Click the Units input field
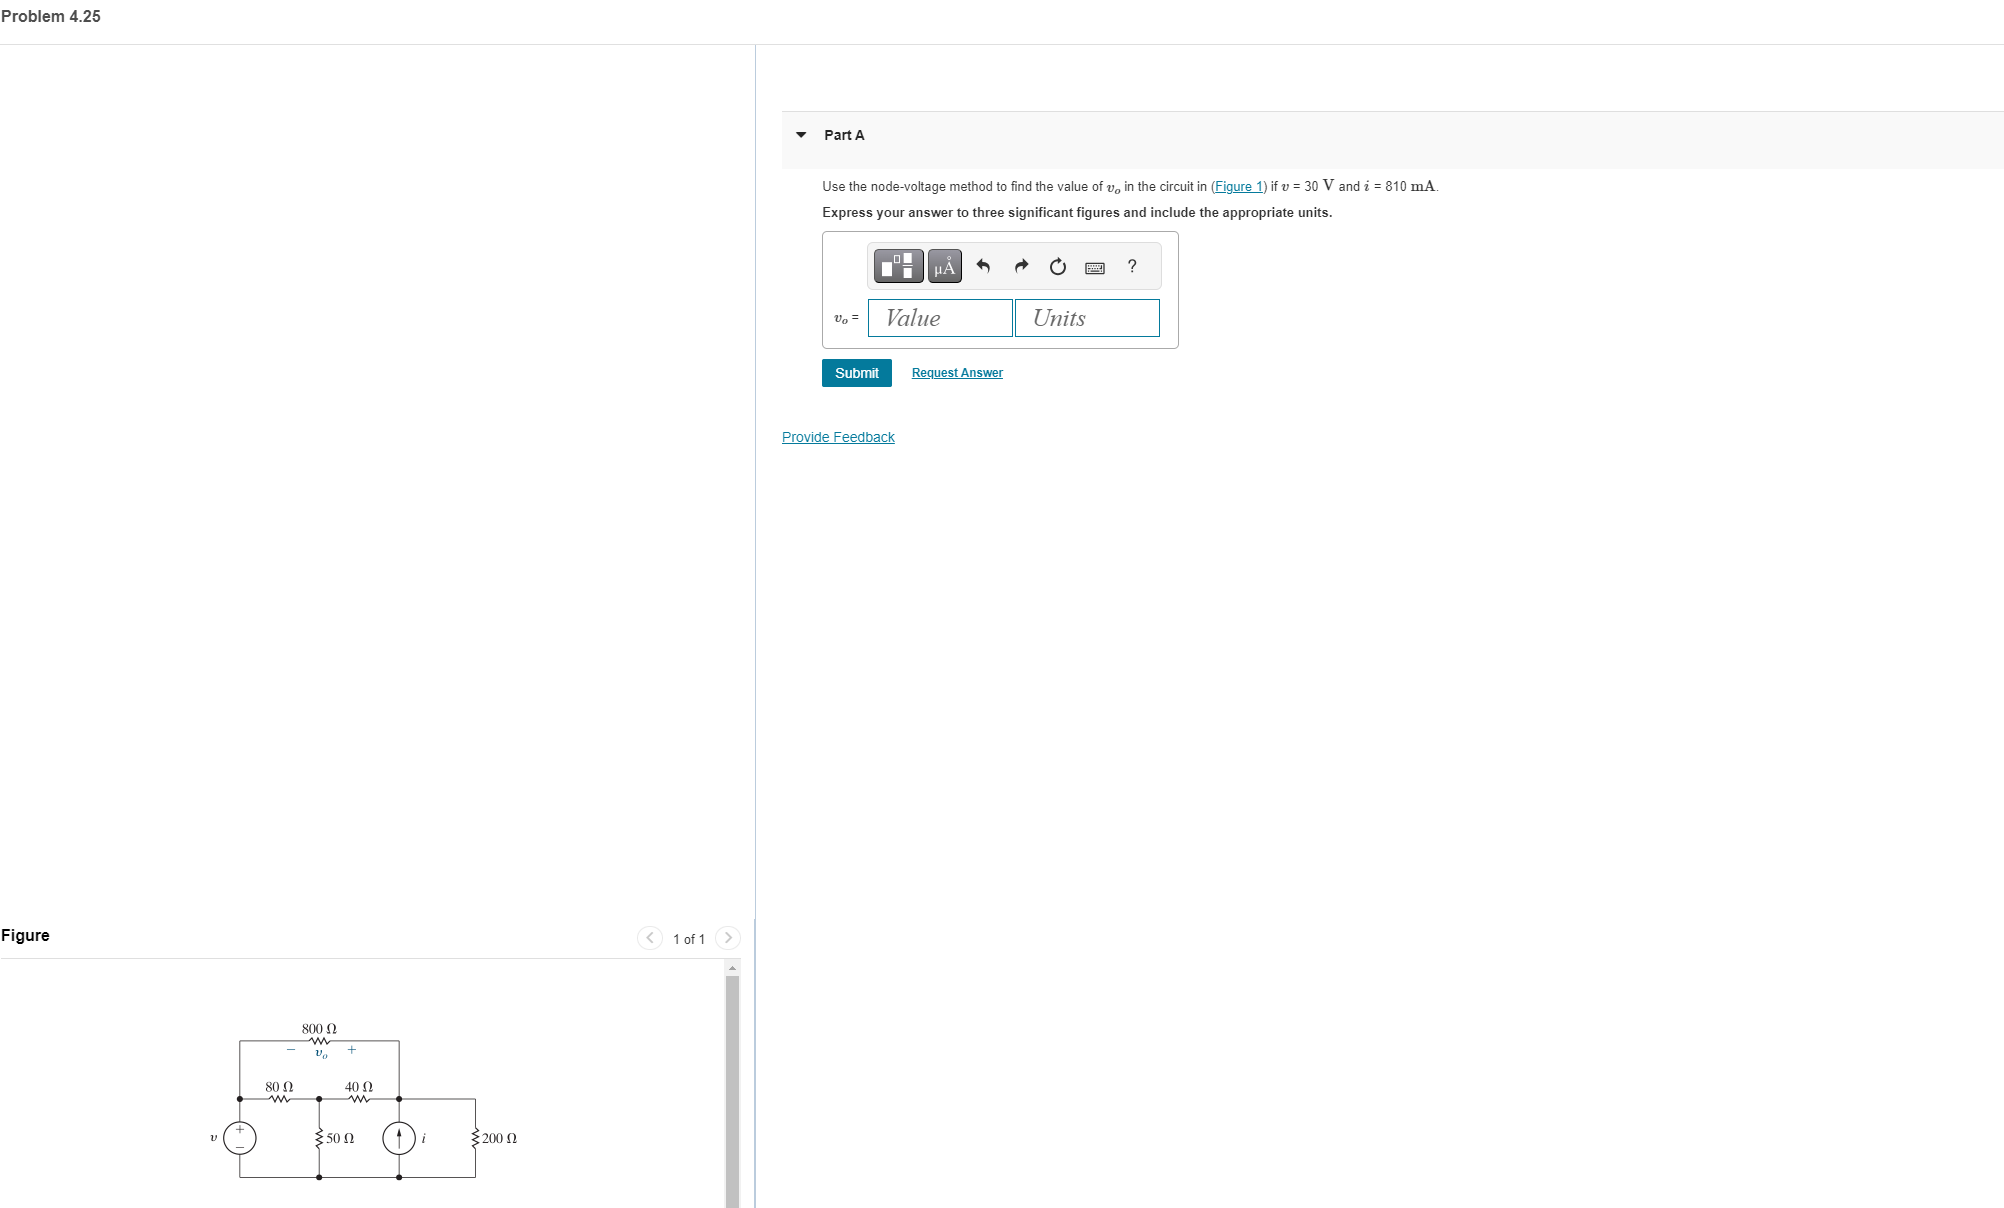Screen dimensions: 2004x1208 click(1087, 318)
